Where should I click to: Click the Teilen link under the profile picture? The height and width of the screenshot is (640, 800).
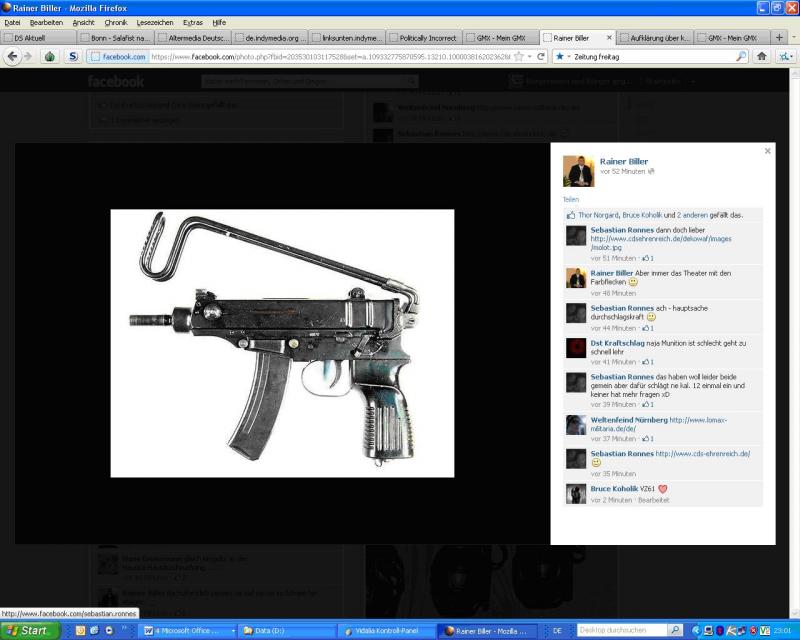tap(571, 199)
